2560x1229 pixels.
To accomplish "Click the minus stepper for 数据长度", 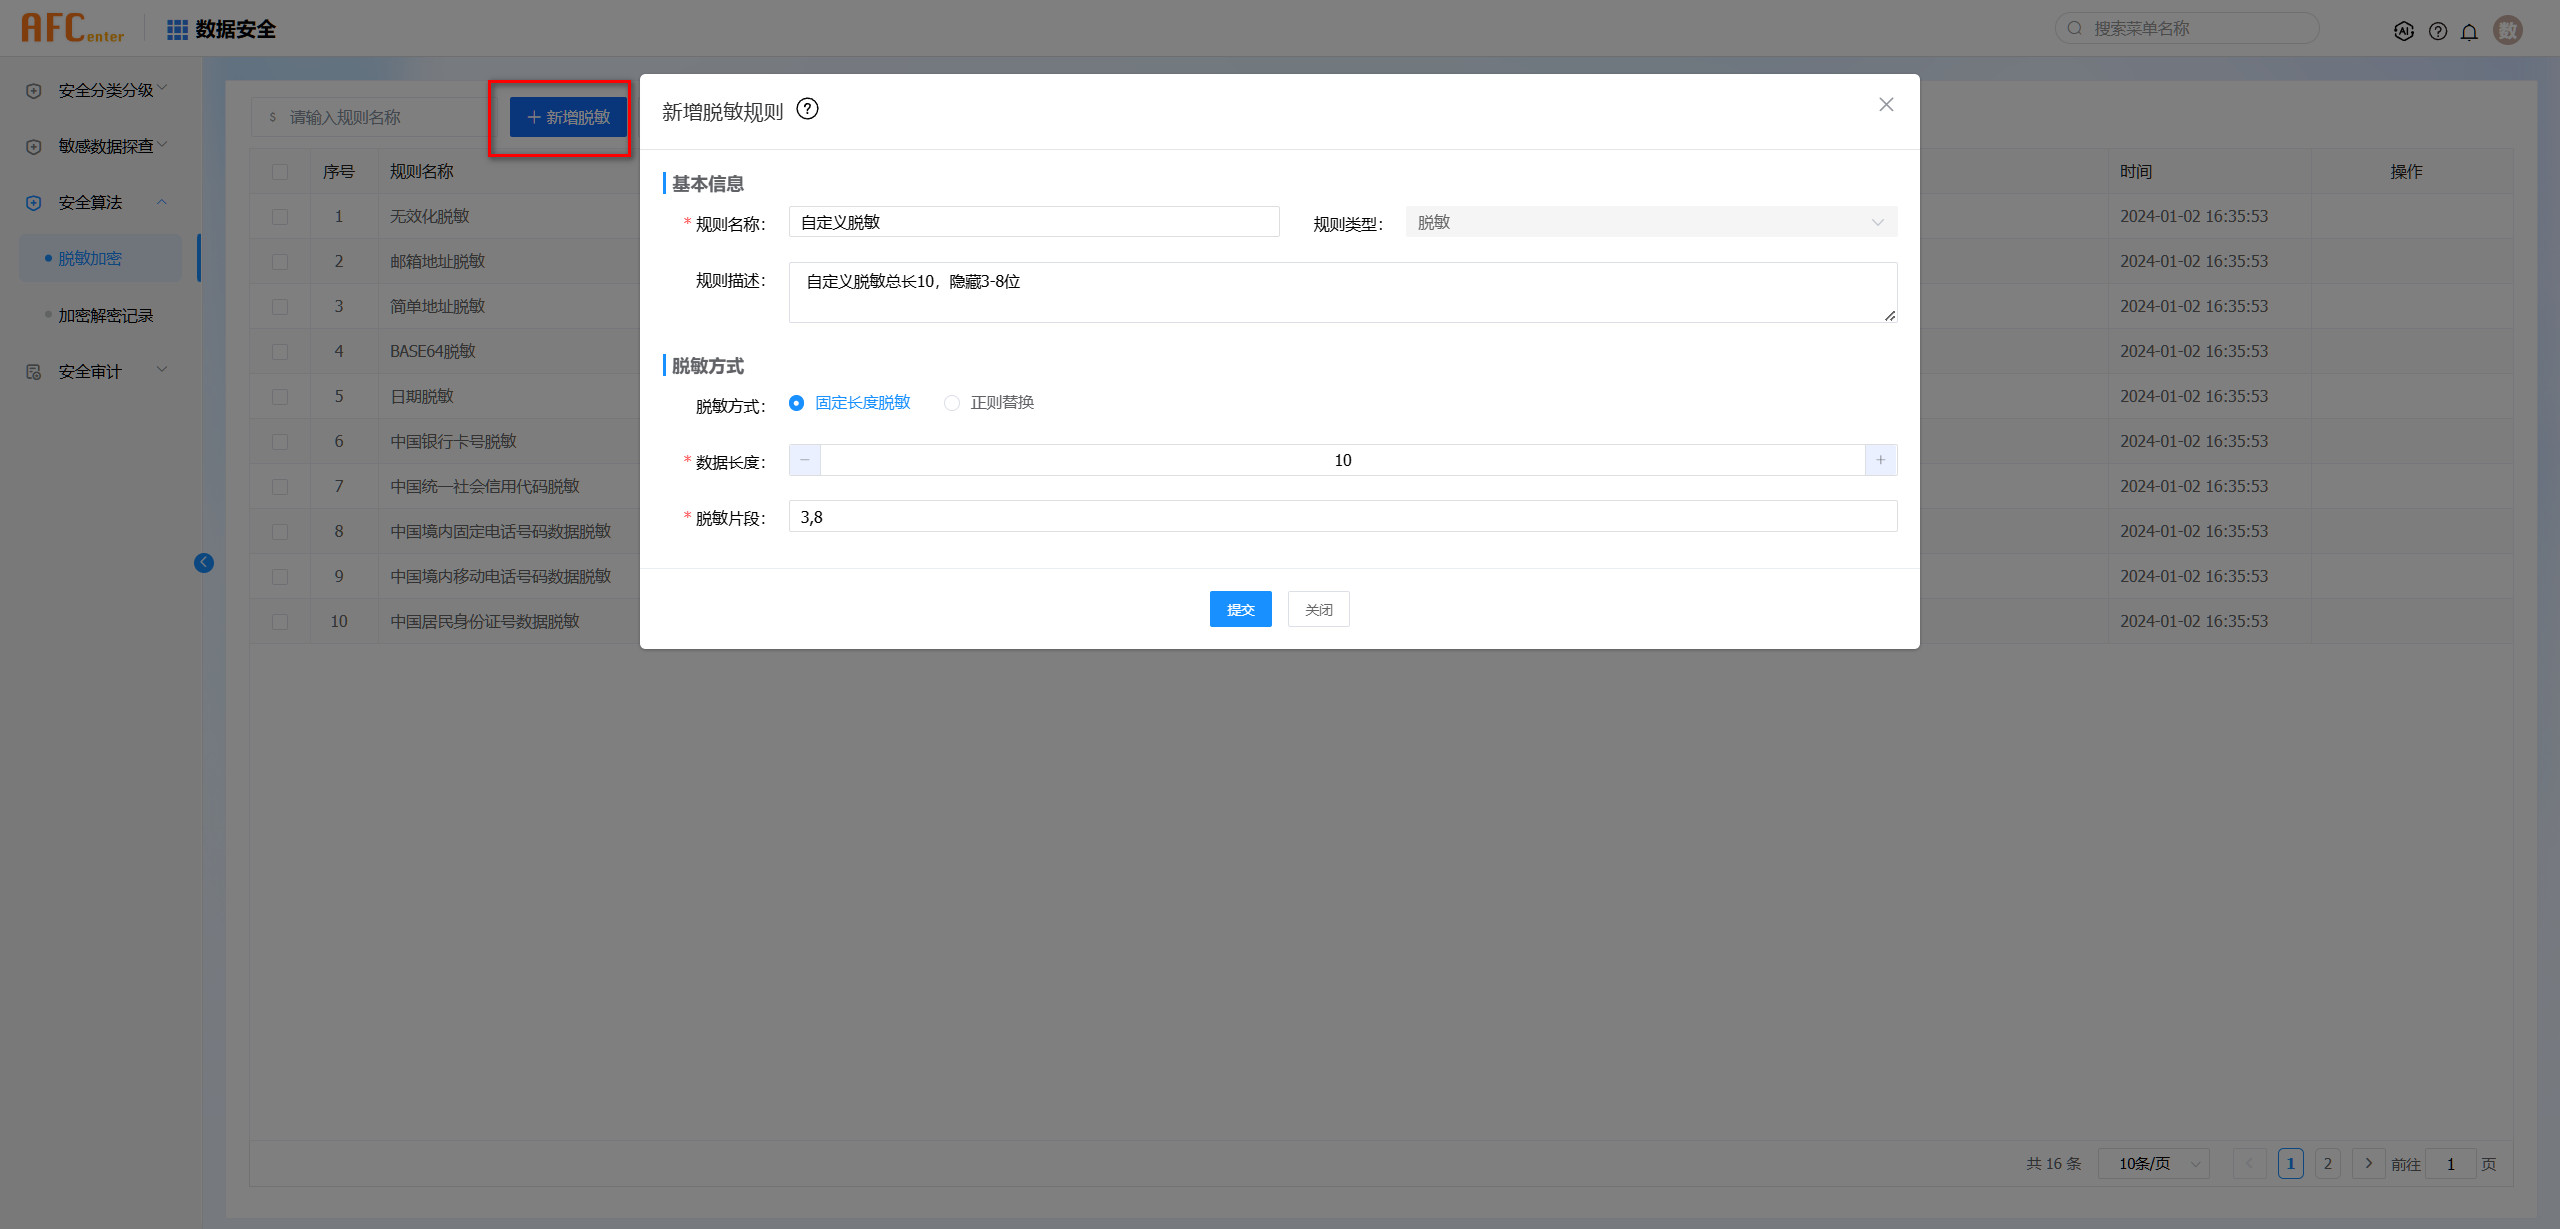I will point(805,460).
